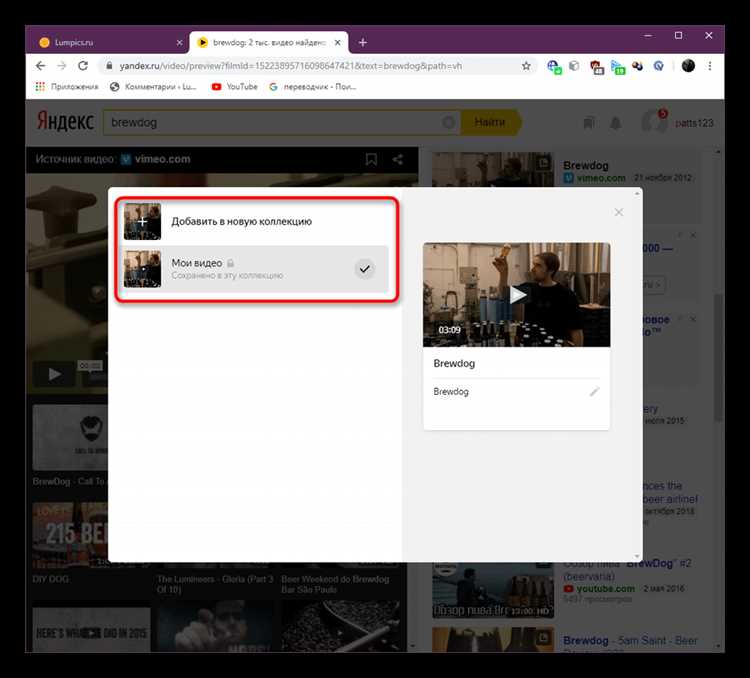
Task: Click the Яндекс logo
Action: [65, 122]
